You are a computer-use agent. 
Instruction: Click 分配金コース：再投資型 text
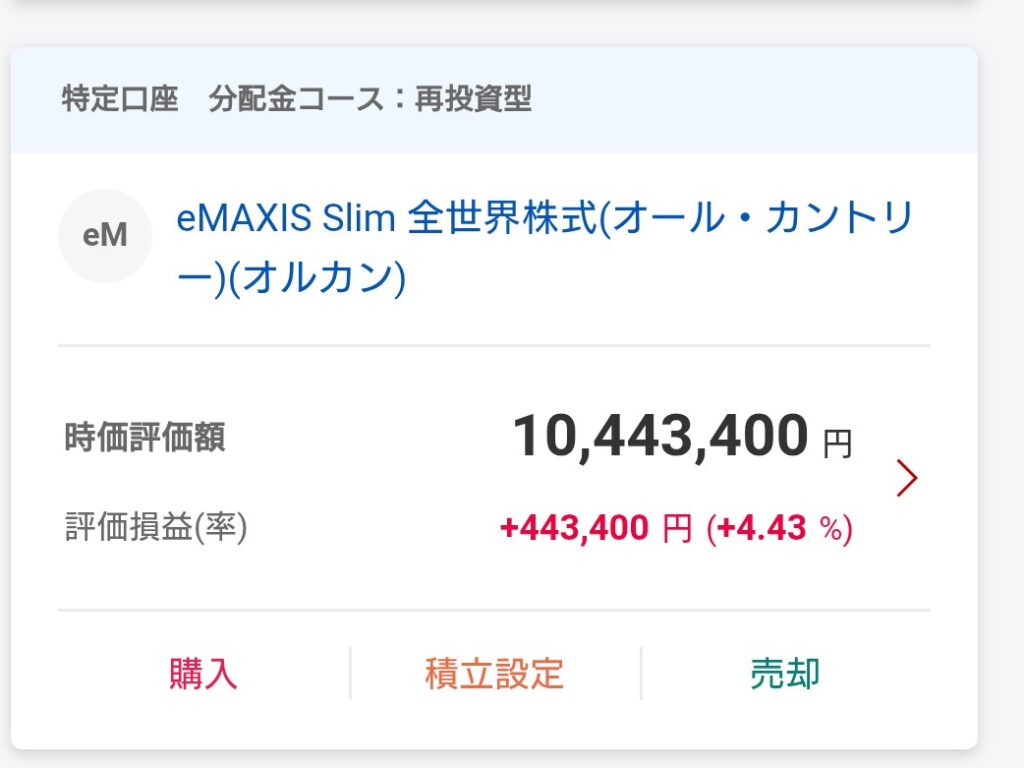pyautogui.click(x=370, y=99)
